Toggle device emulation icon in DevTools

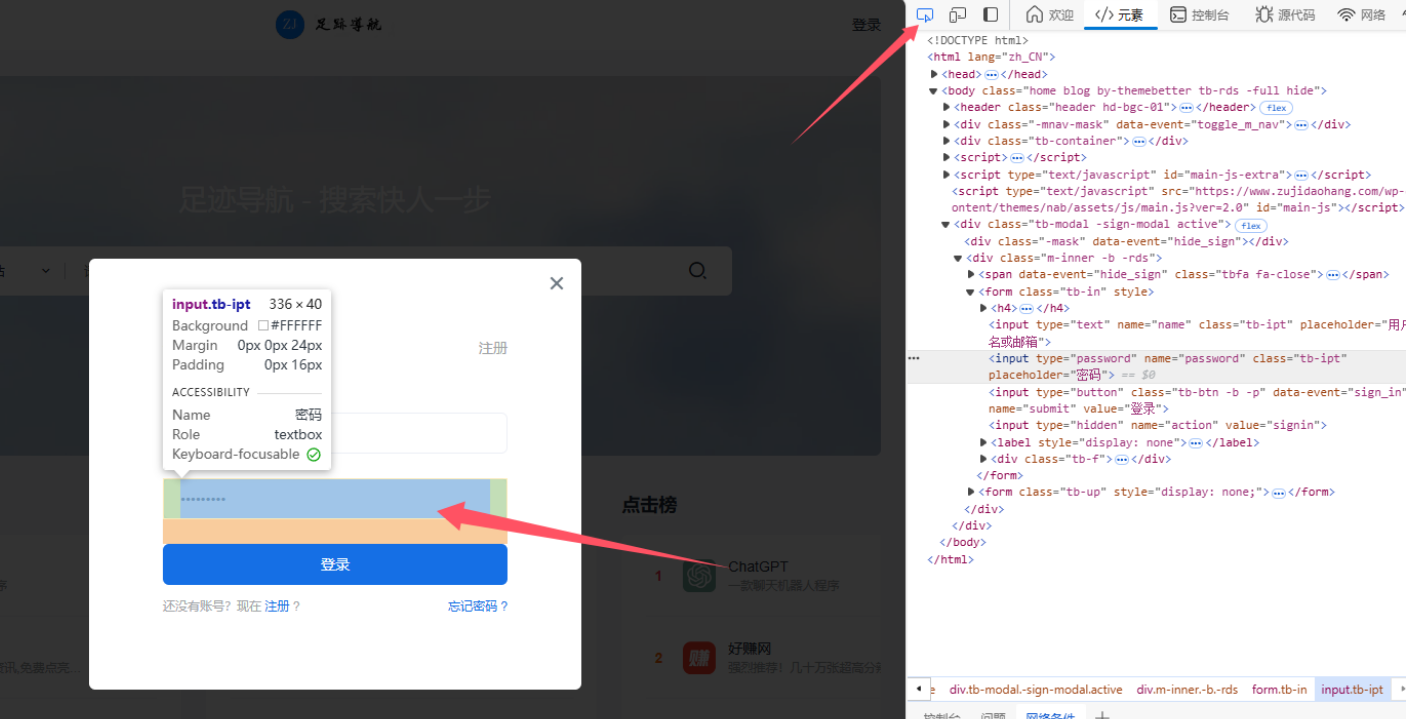[x=958, y=15]
